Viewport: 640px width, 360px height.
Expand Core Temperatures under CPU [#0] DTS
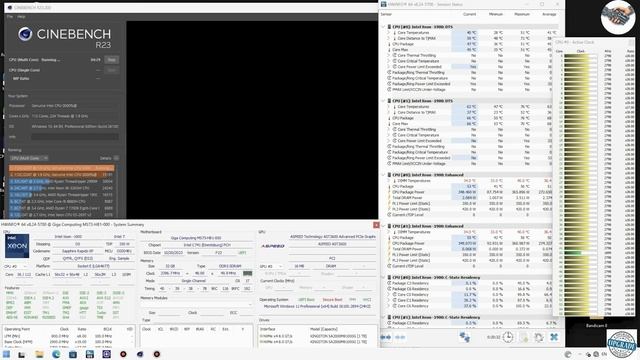(389, 33)
